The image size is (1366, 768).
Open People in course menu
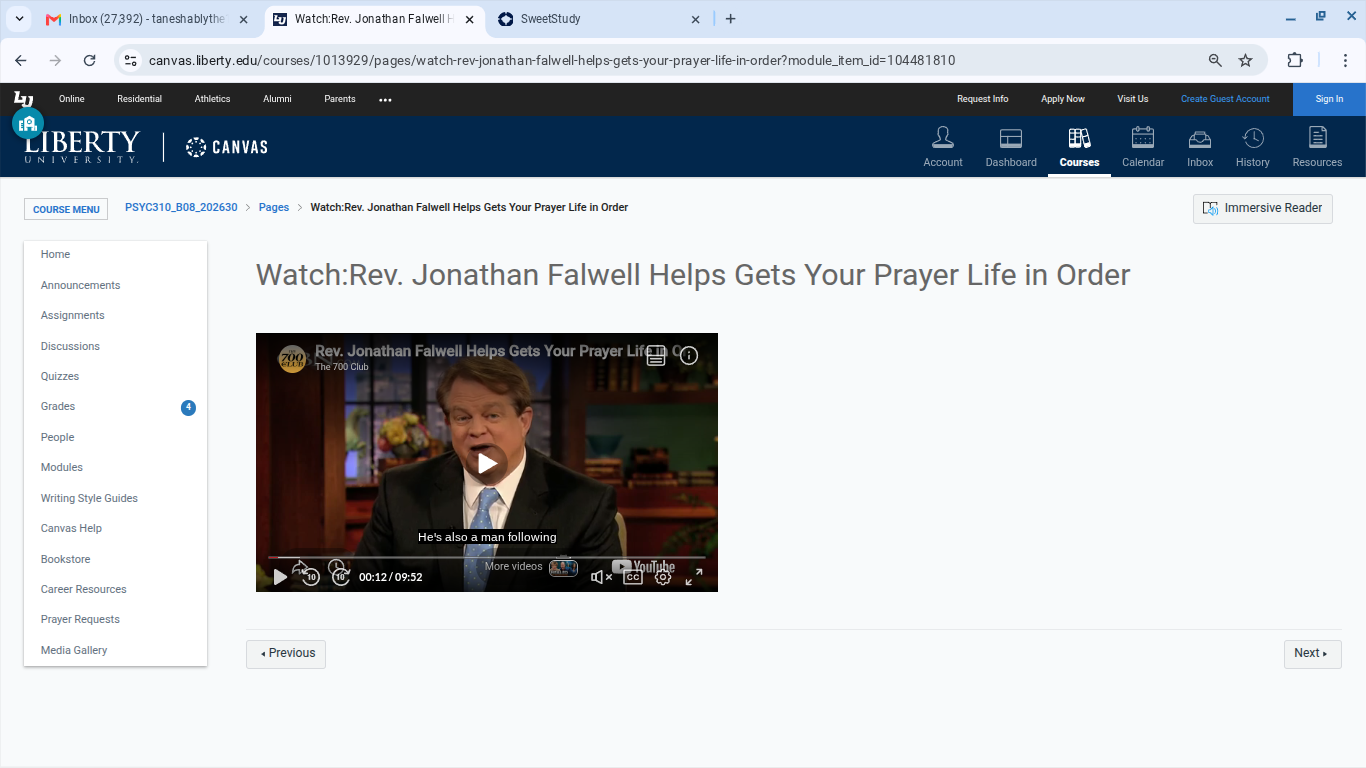pos(57,438)
